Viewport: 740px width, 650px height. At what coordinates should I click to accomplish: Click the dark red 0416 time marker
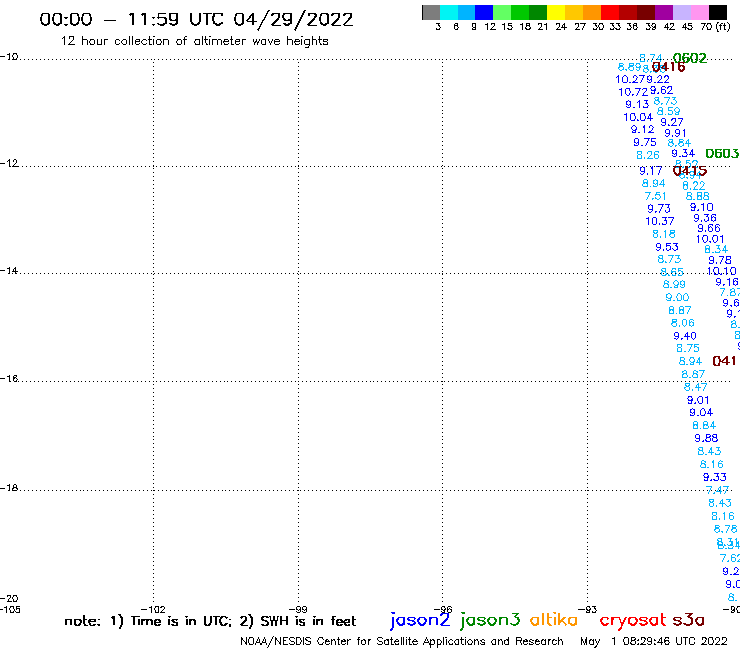(x=668, y=67)
